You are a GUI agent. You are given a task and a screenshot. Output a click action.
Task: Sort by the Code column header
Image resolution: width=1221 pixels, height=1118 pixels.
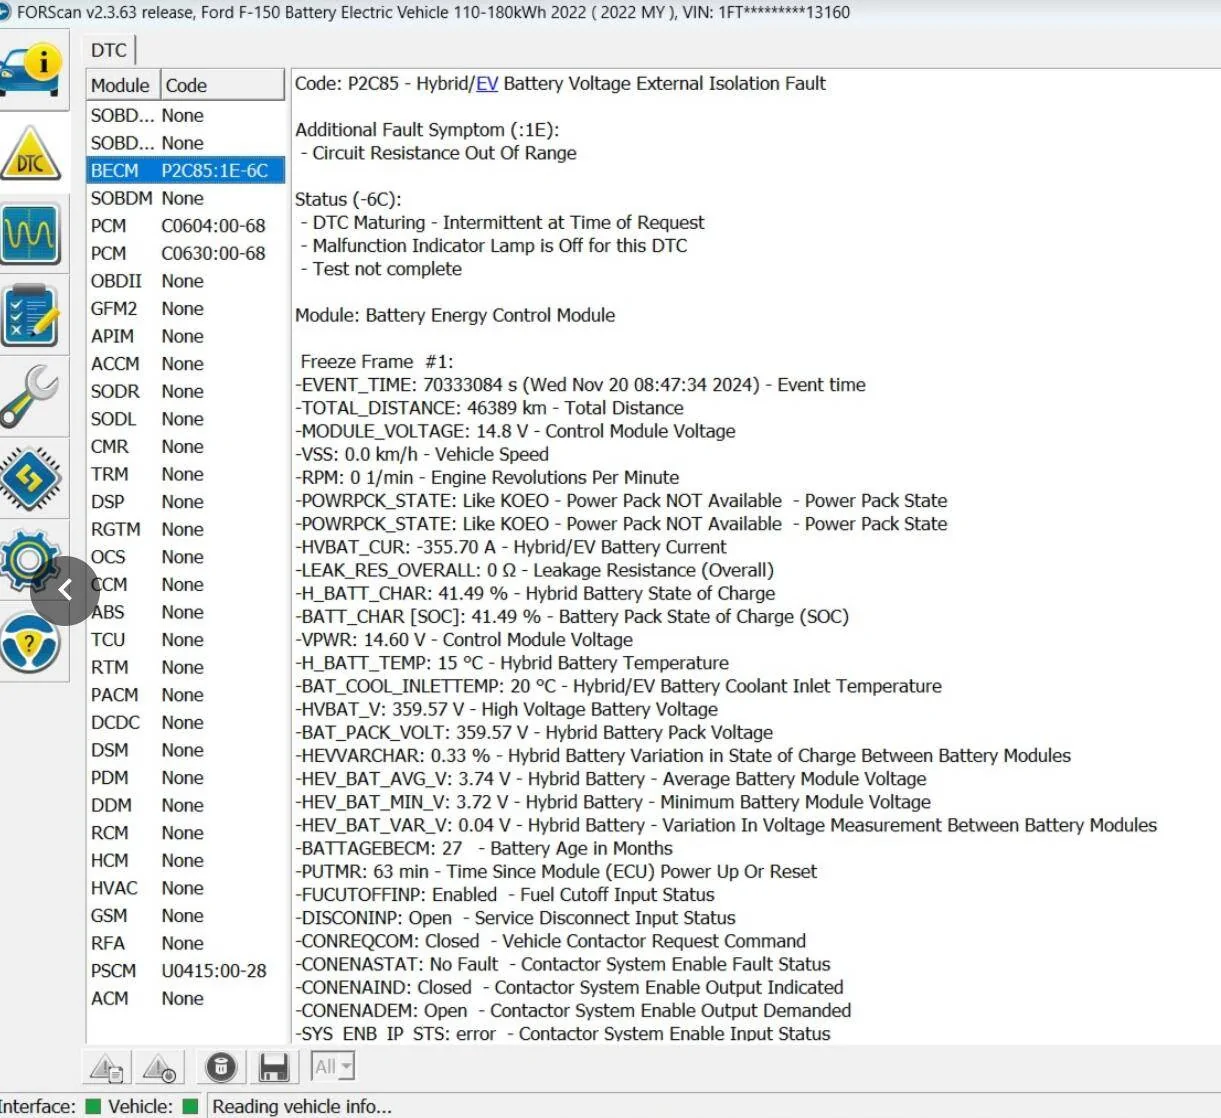[222, 85]
